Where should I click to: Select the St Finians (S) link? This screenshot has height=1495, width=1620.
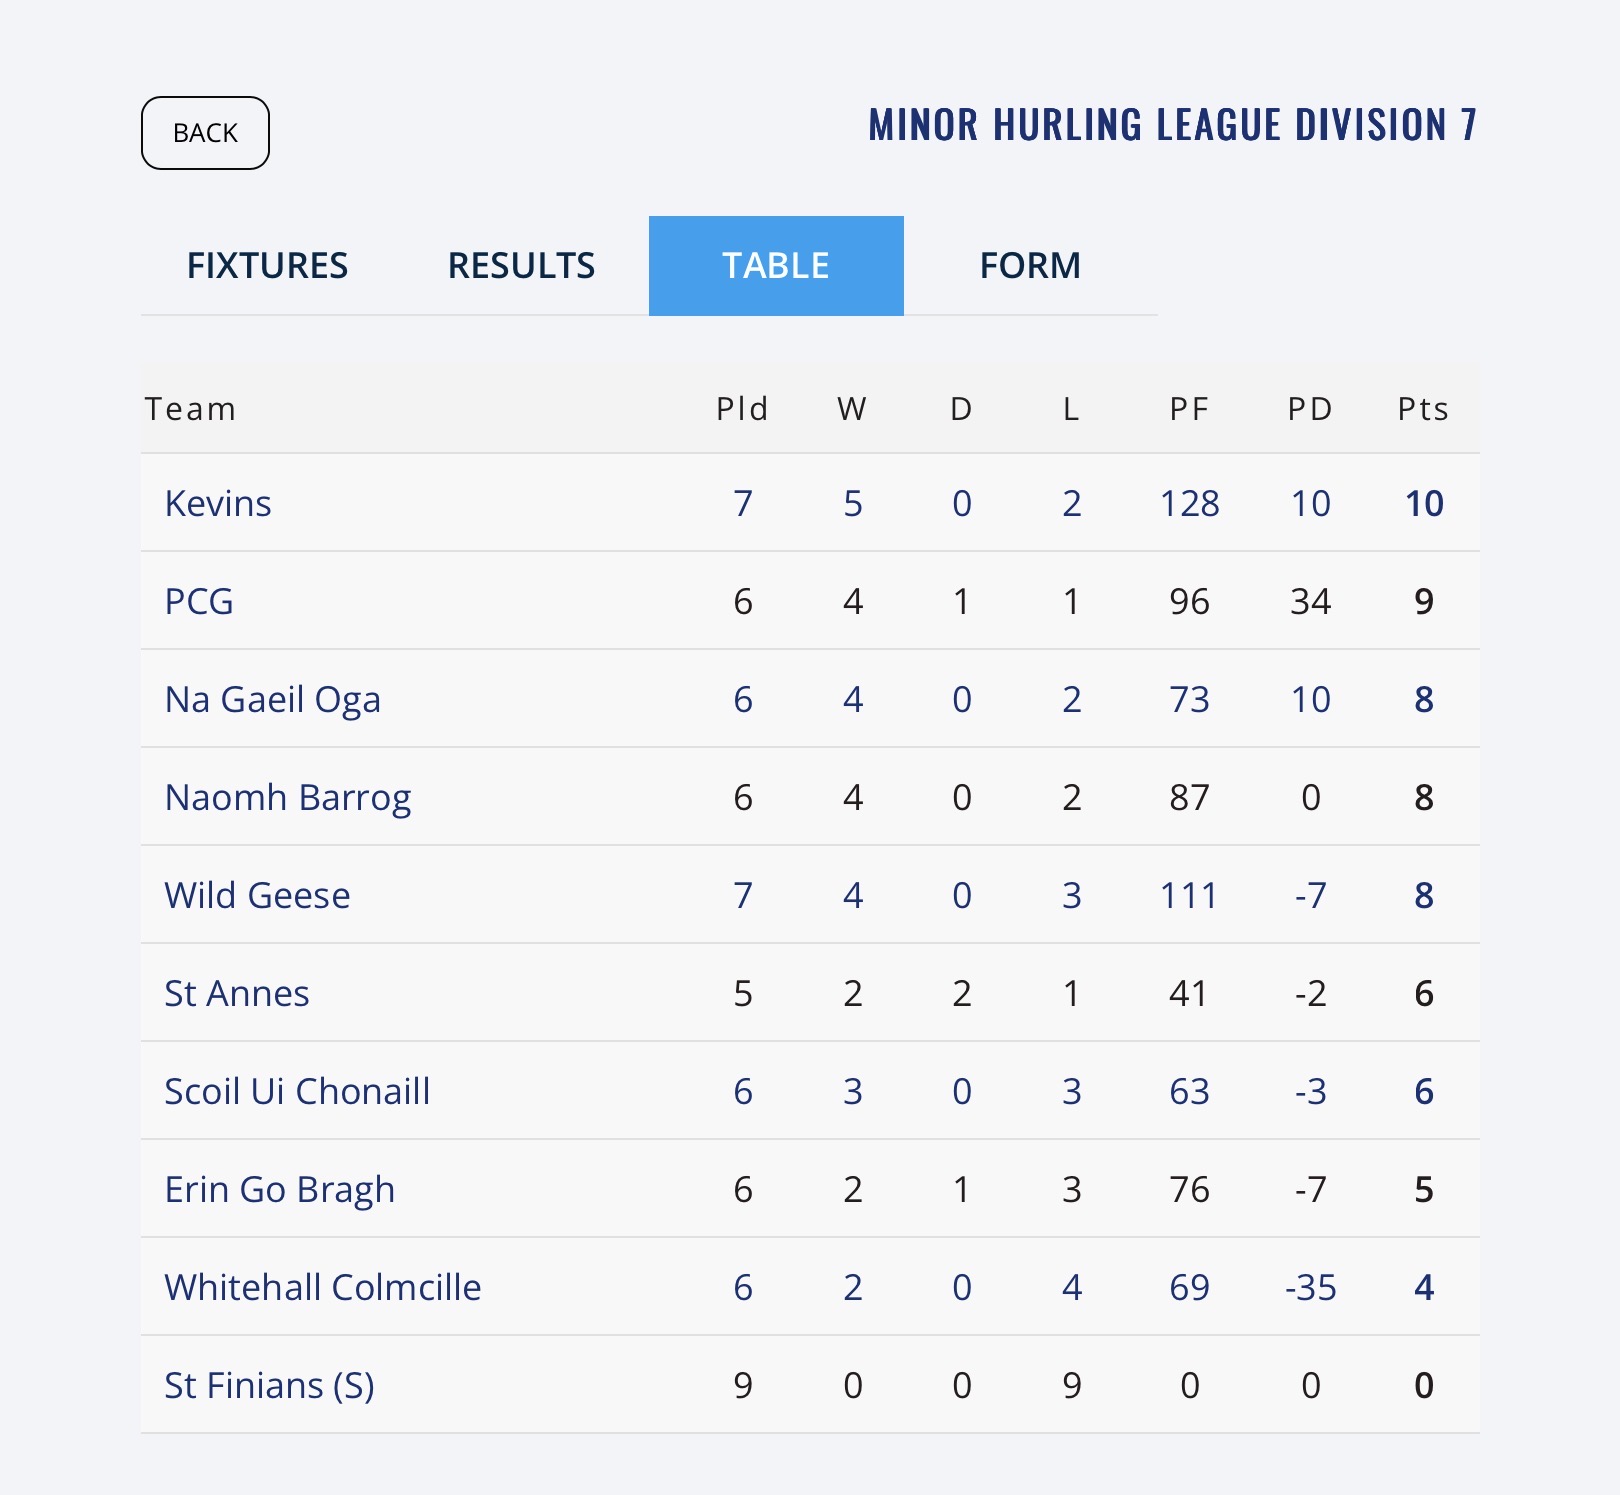pos(269,1385)
